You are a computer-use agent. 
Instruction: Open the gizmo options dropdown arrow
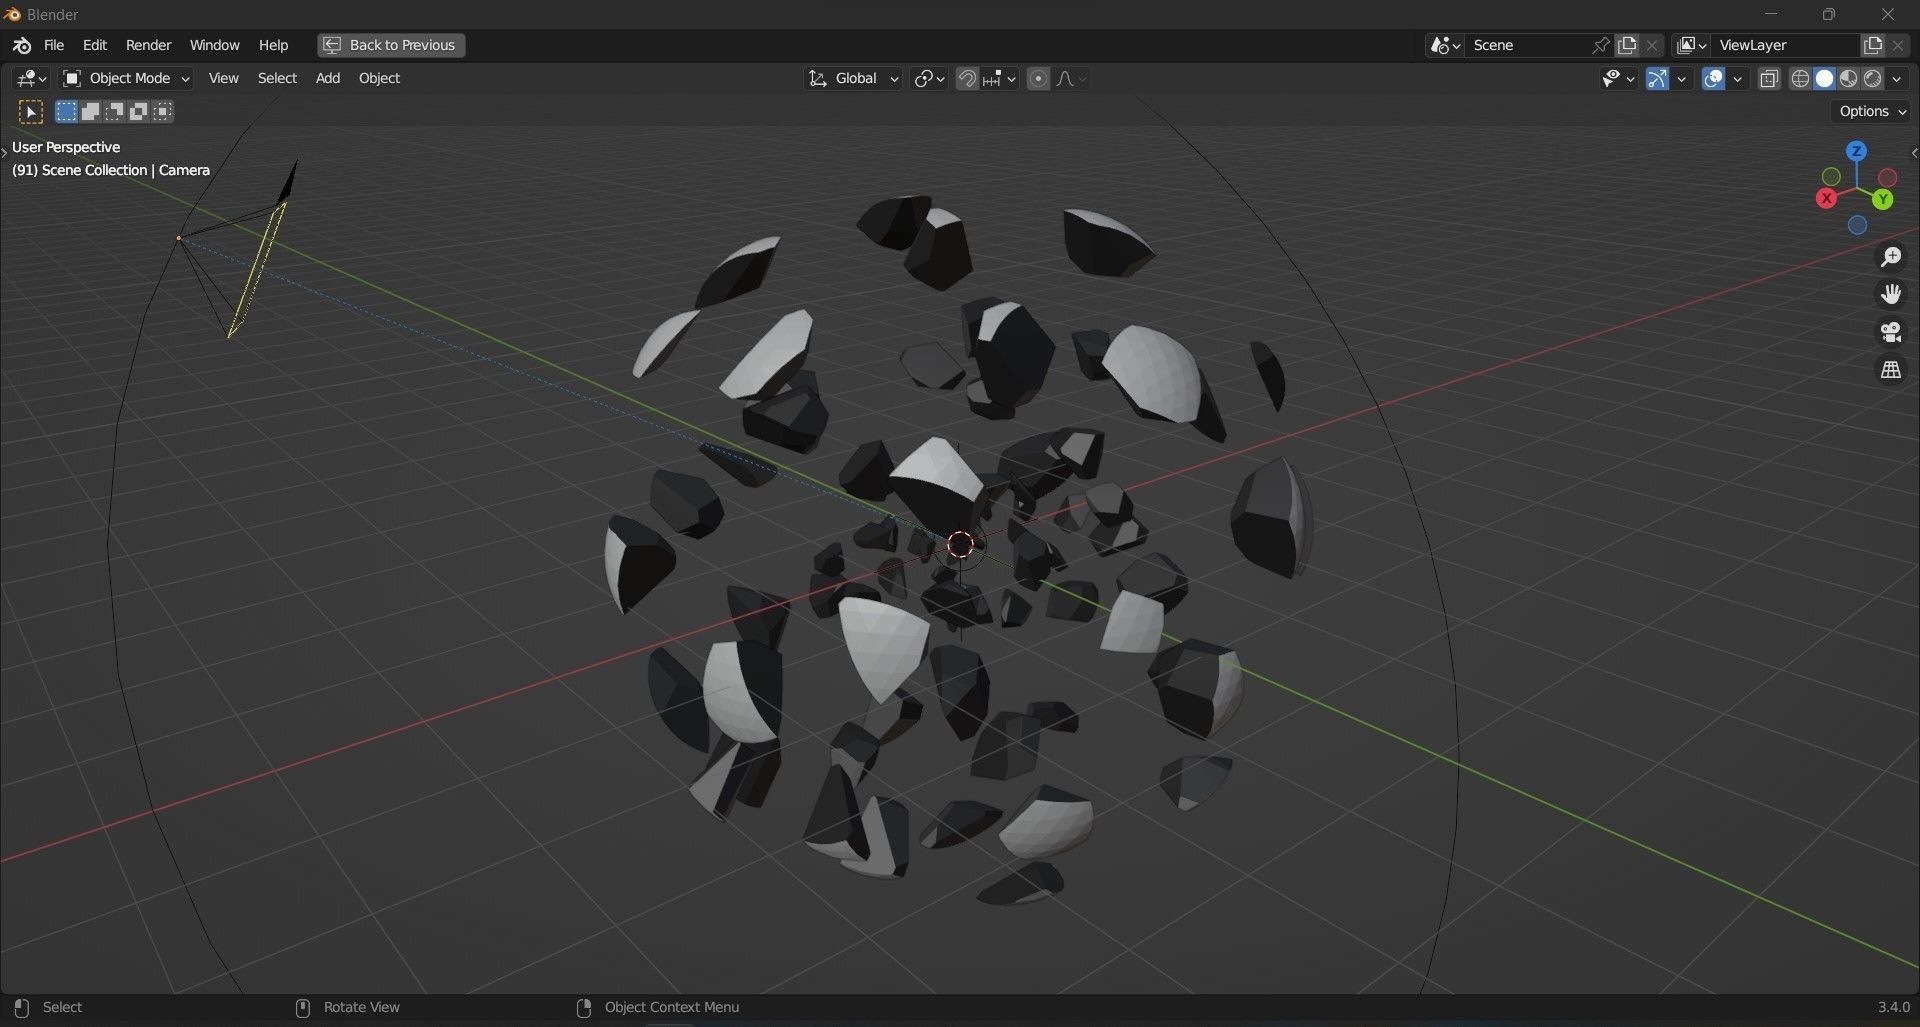click(1682, 78)
